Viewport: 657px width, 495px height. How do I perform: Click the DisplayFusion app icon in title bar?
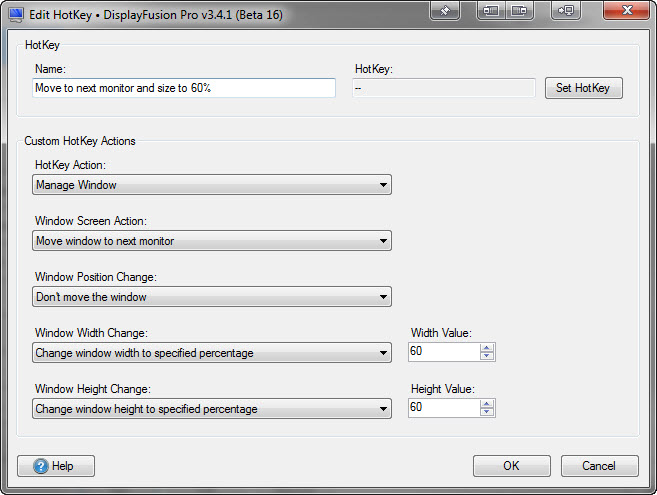tap(15, 11)
